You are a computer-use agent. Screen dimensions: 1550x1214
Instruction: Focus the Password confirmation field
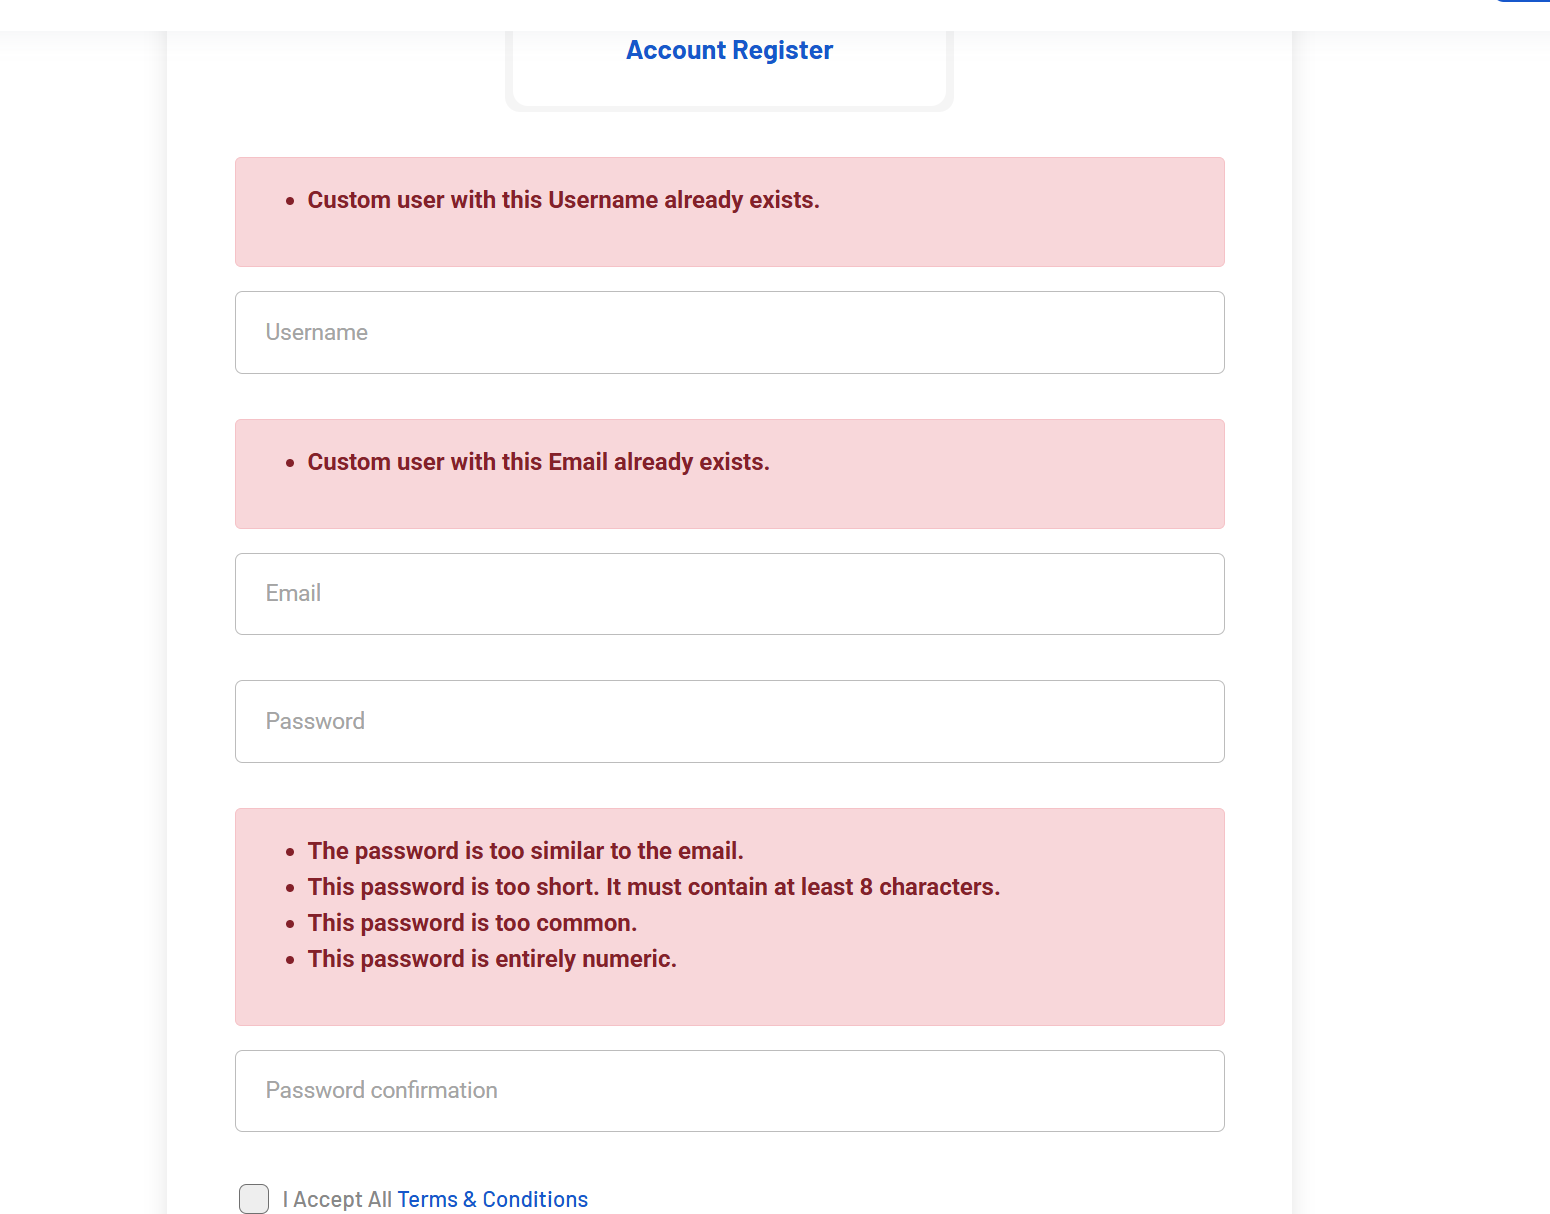pyautogui.click(x=729, y=1091)
